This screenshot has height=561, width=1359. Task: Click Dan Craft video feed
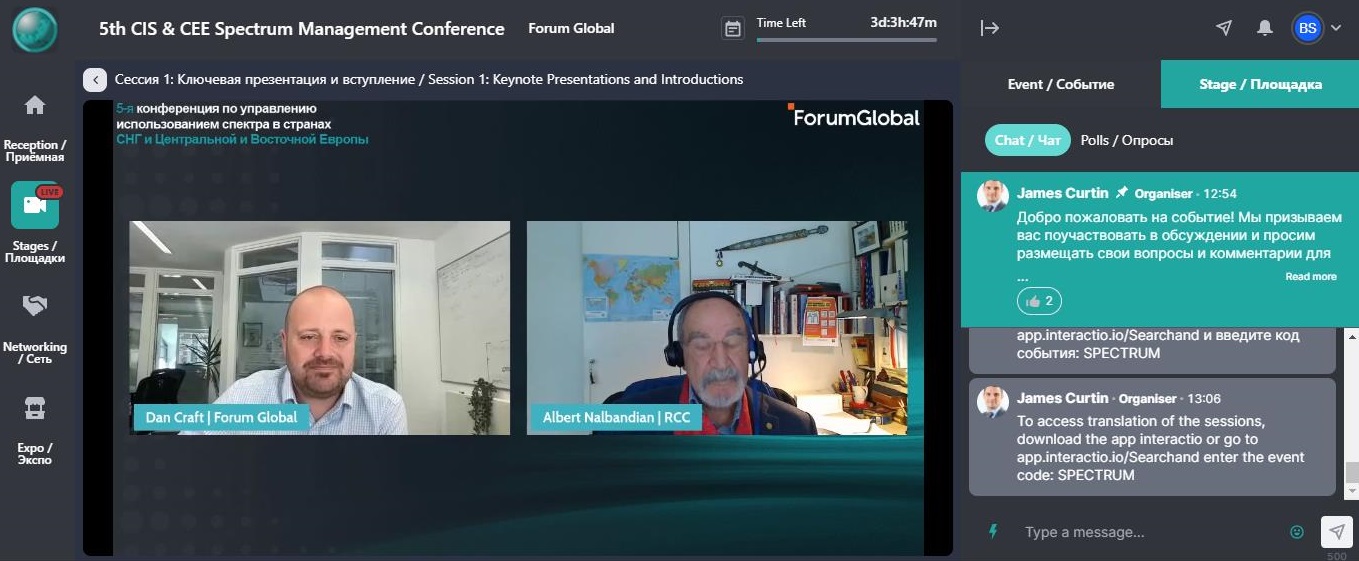(x=320, y=328)
